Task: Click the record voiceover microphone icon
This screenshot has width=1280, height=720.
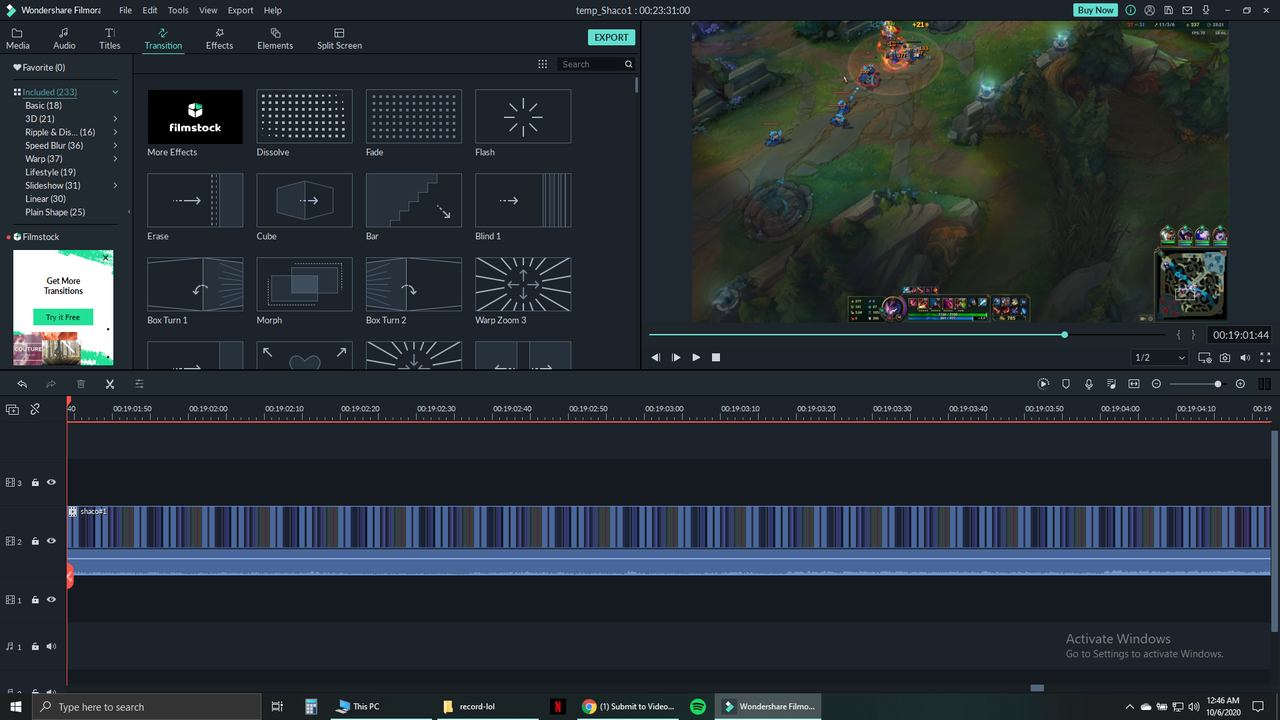Action: (x=1089, y=384)
